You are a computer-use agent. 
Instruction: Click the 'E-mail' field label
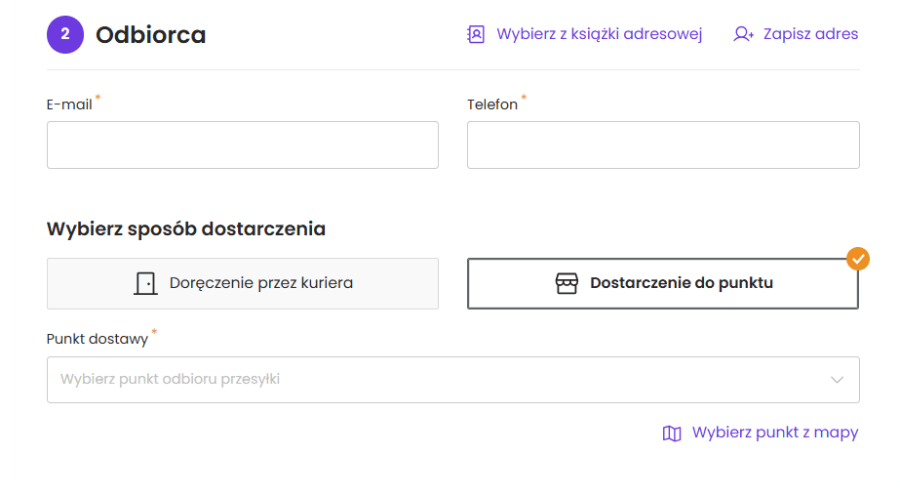pos(69,104)
